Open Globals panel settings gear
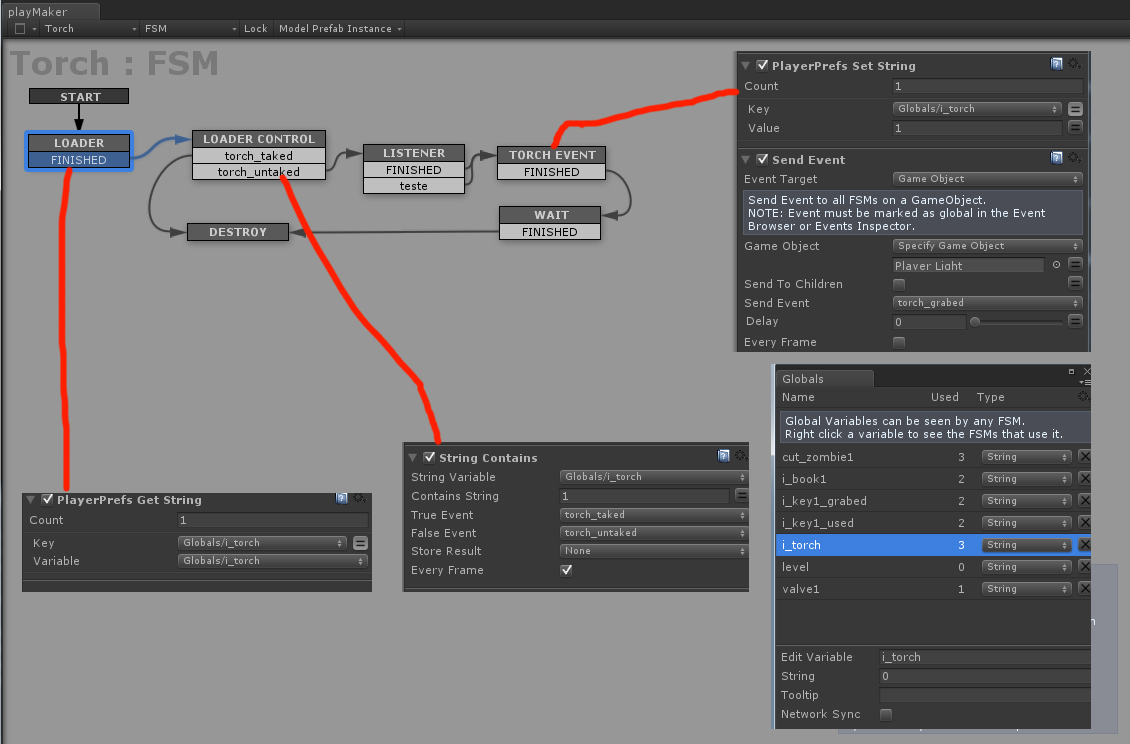Viewport: 1130px width, 744px height. point(1083,397)
